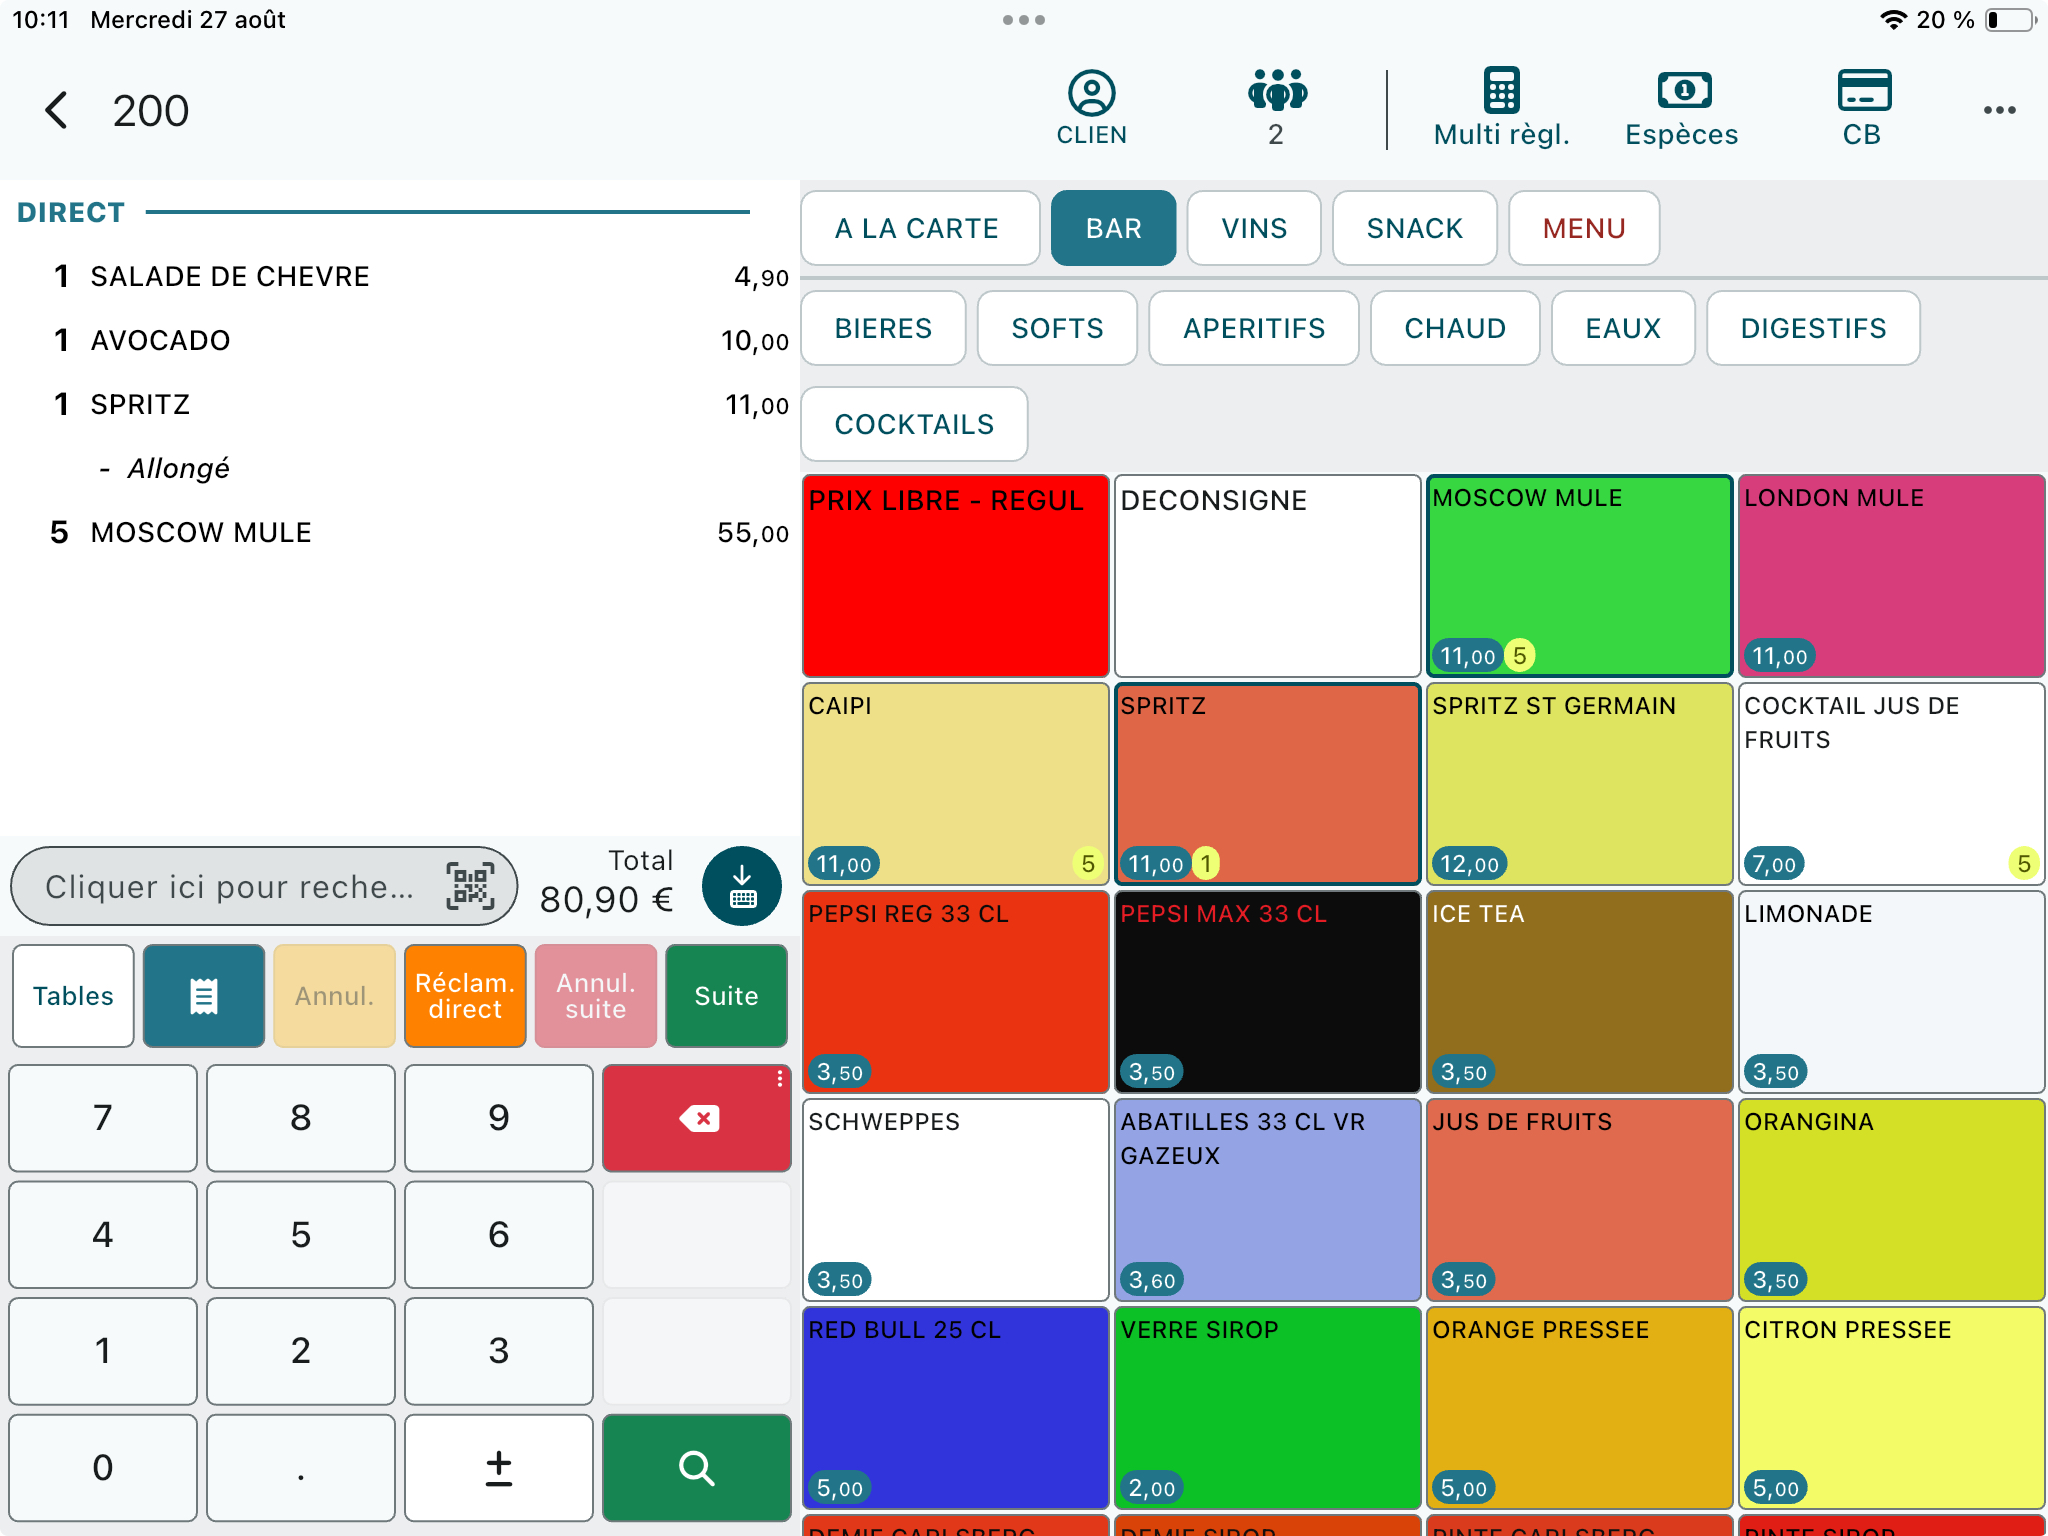The width and height of the screenshot is (2048, 1536).
Task: Click Annul. suite button
Action: point(596,996)
